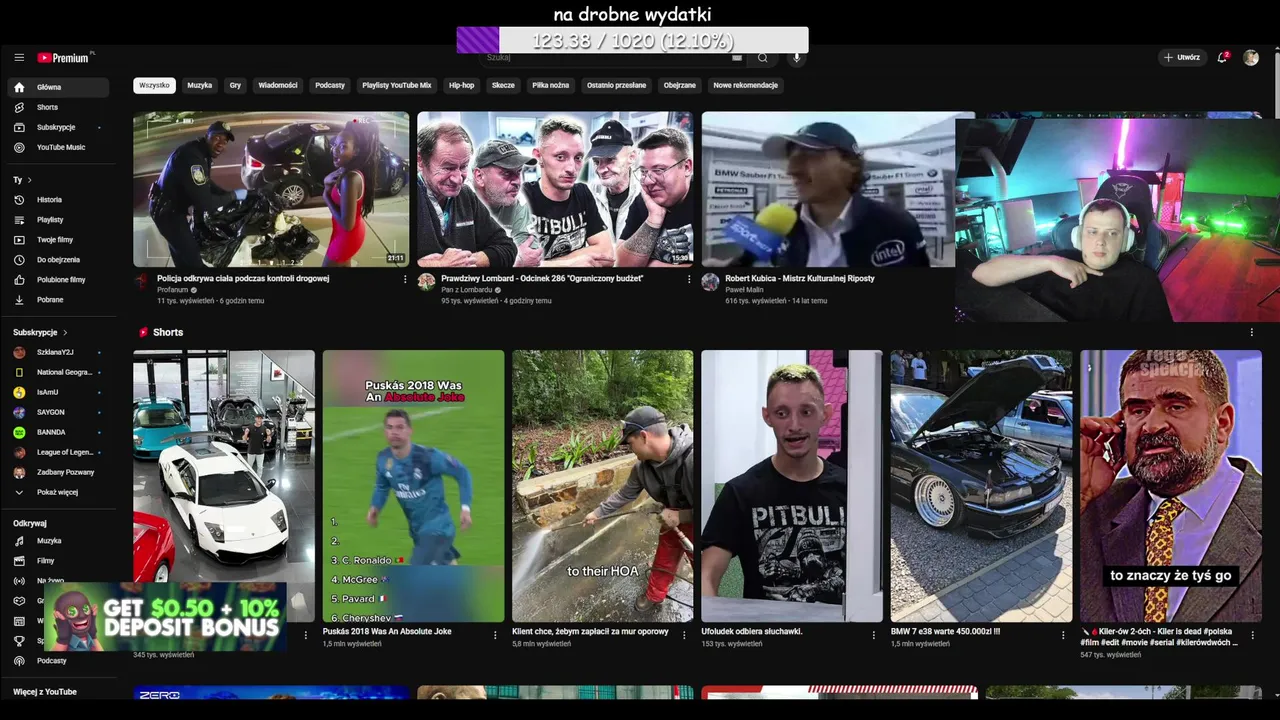Open Paweł Malin channel name link
This screenshot has height=720, width=1280.
pyautogui.click(x=744, y=290)
